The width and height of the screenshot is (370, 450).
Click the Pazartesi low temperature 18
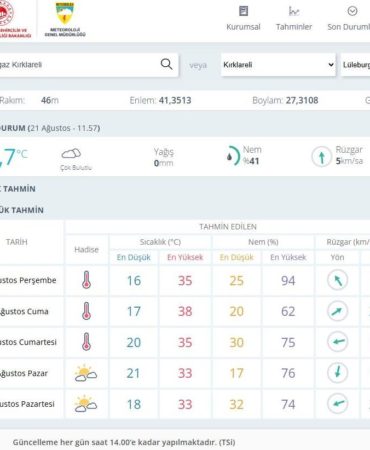click(134, 404)
